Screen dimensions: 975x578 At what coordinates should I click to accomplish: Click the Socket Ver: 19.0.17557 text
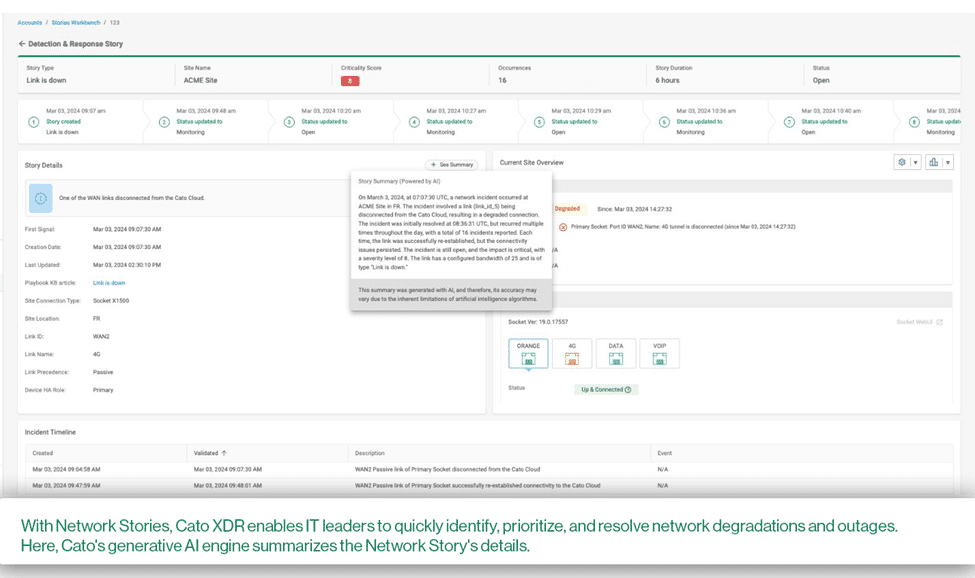538,322
